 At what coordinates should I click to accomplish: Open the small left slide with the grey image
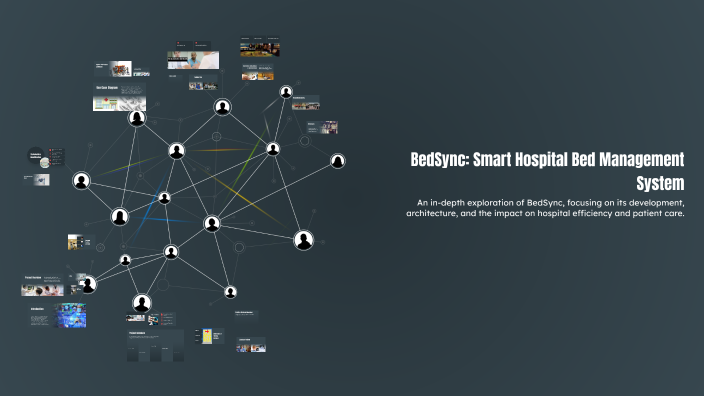pyautogui.click(x=36, y=180)
